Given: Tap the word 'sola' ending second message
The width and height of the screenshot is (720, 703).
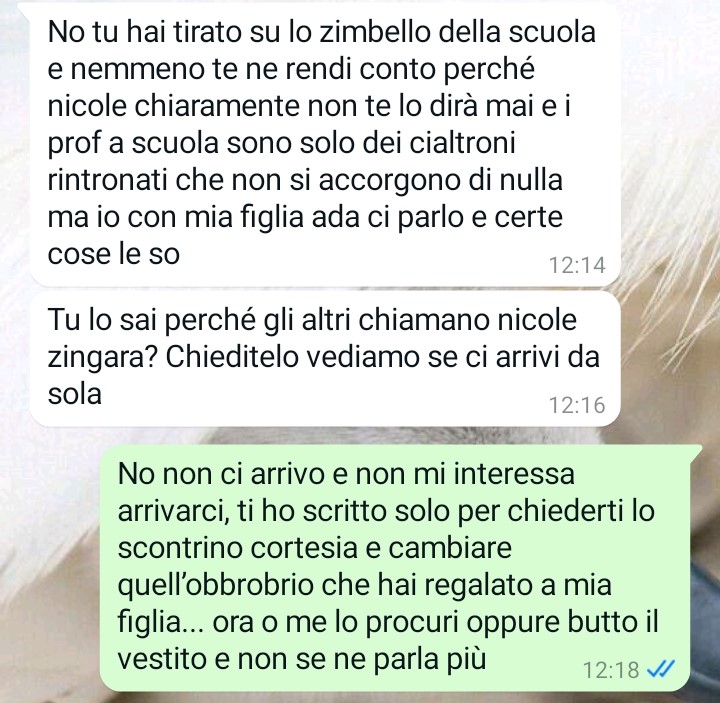Looking at the screenshot, I should coord(74,394).
